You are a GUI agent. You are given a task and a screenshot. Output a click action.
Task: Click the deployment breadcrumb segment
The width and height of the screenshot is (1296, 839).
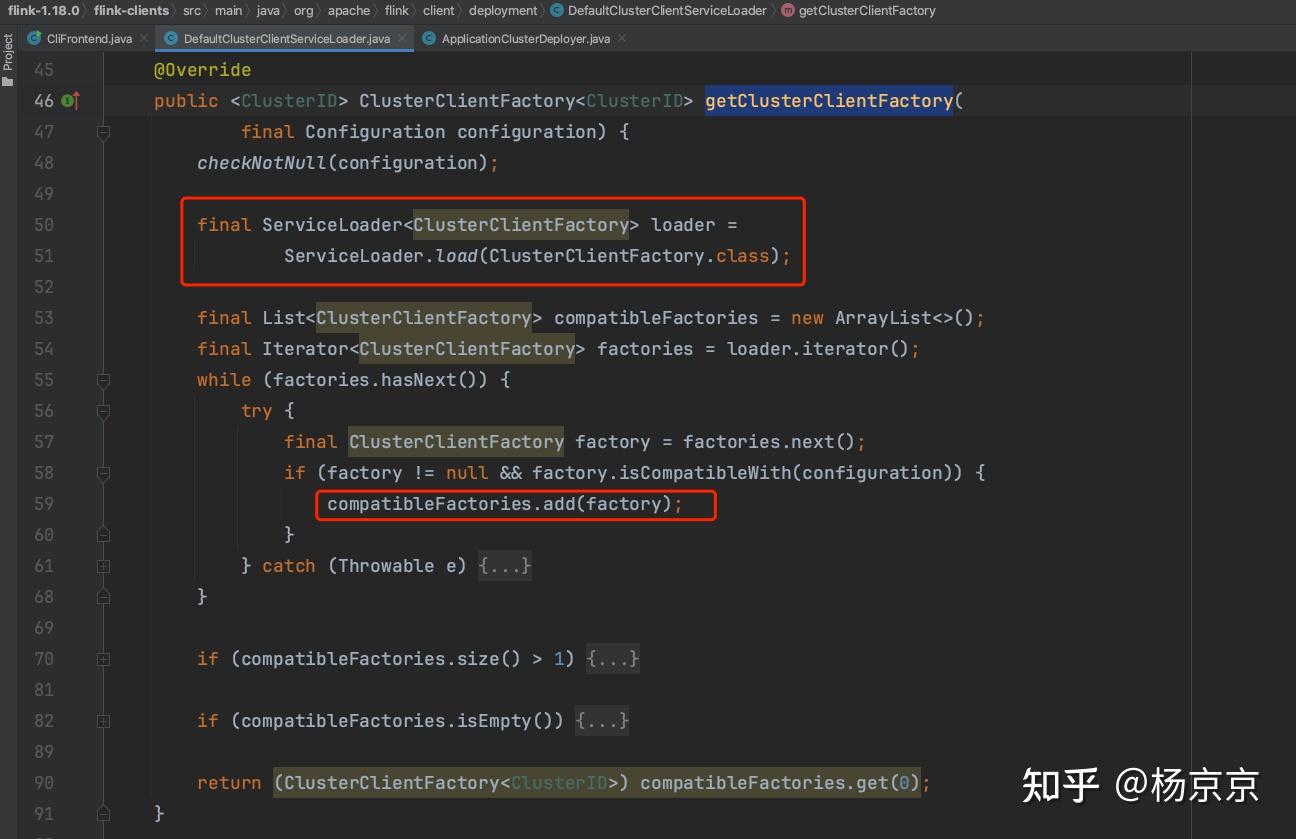503,11
